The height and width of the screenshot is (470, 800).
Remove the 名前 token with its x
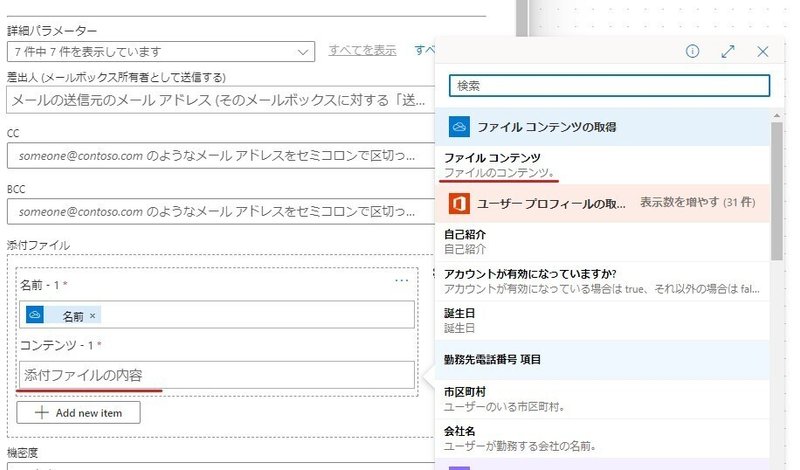[x=92, y=316]
